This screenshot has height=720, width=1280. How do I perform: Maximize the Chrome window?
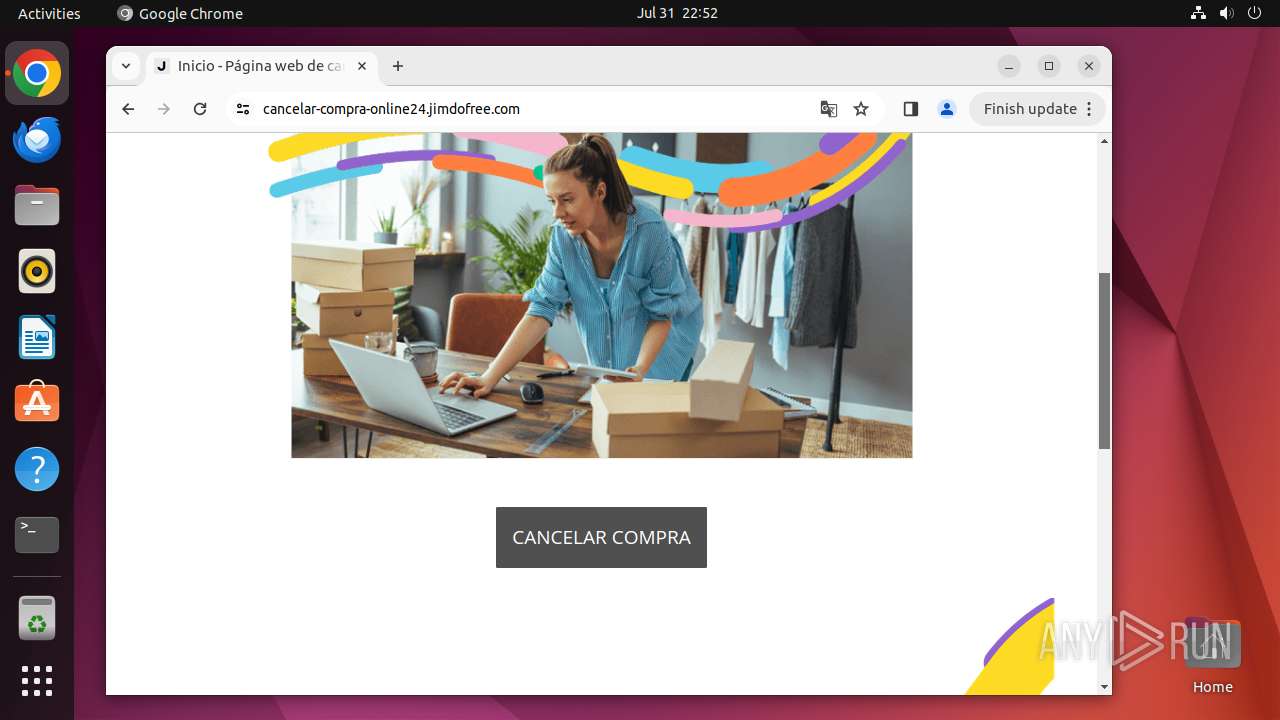click(1049, 66)
